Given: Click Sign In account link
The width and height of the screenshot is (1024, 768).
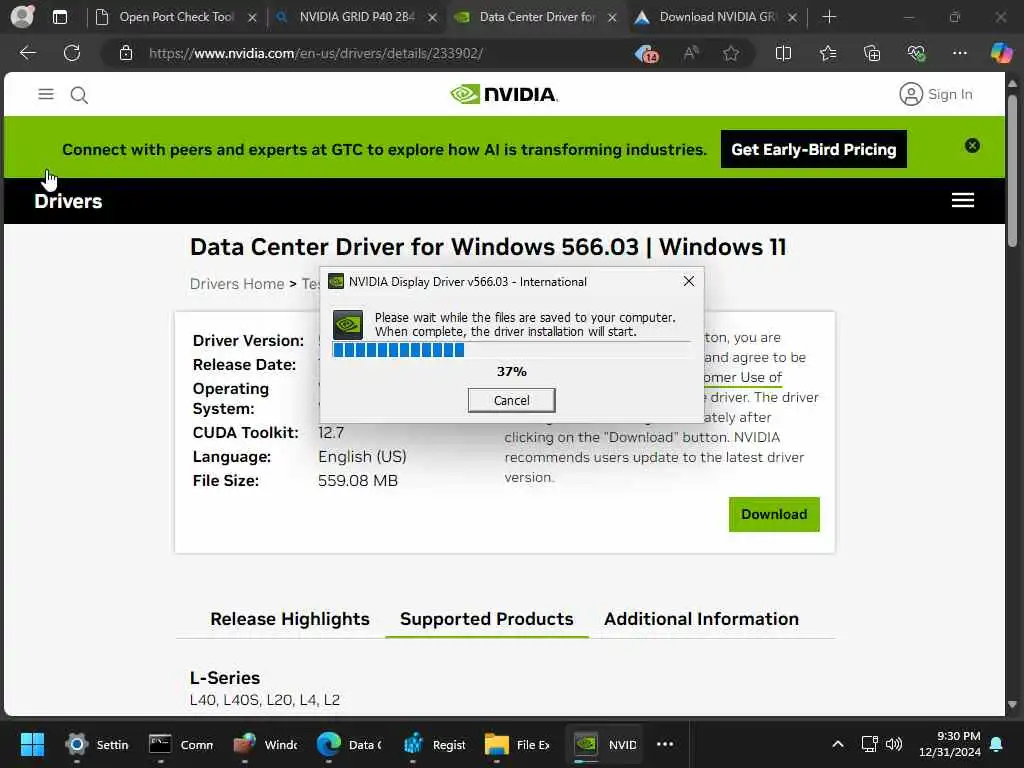Looking at the screenshot, I should 936,94.
